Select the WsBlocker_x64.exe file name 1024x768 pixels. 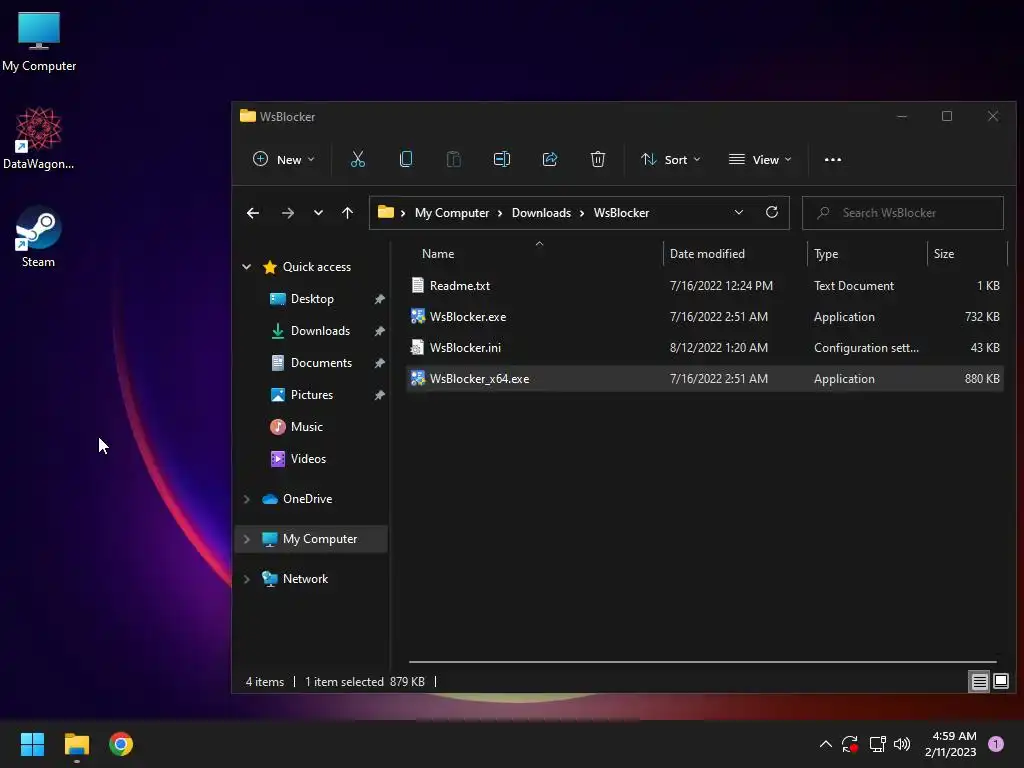479,379
